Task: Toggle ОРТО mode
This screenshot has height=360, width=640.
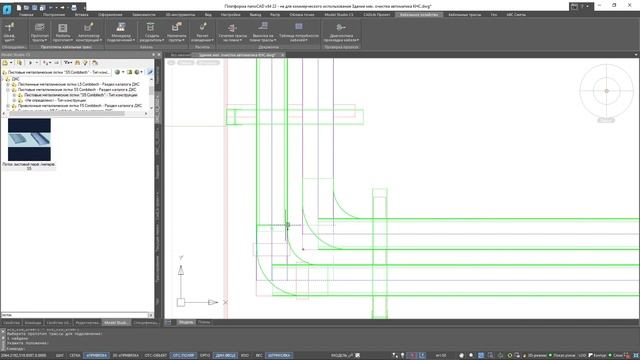Action: [x=205, y=356]
